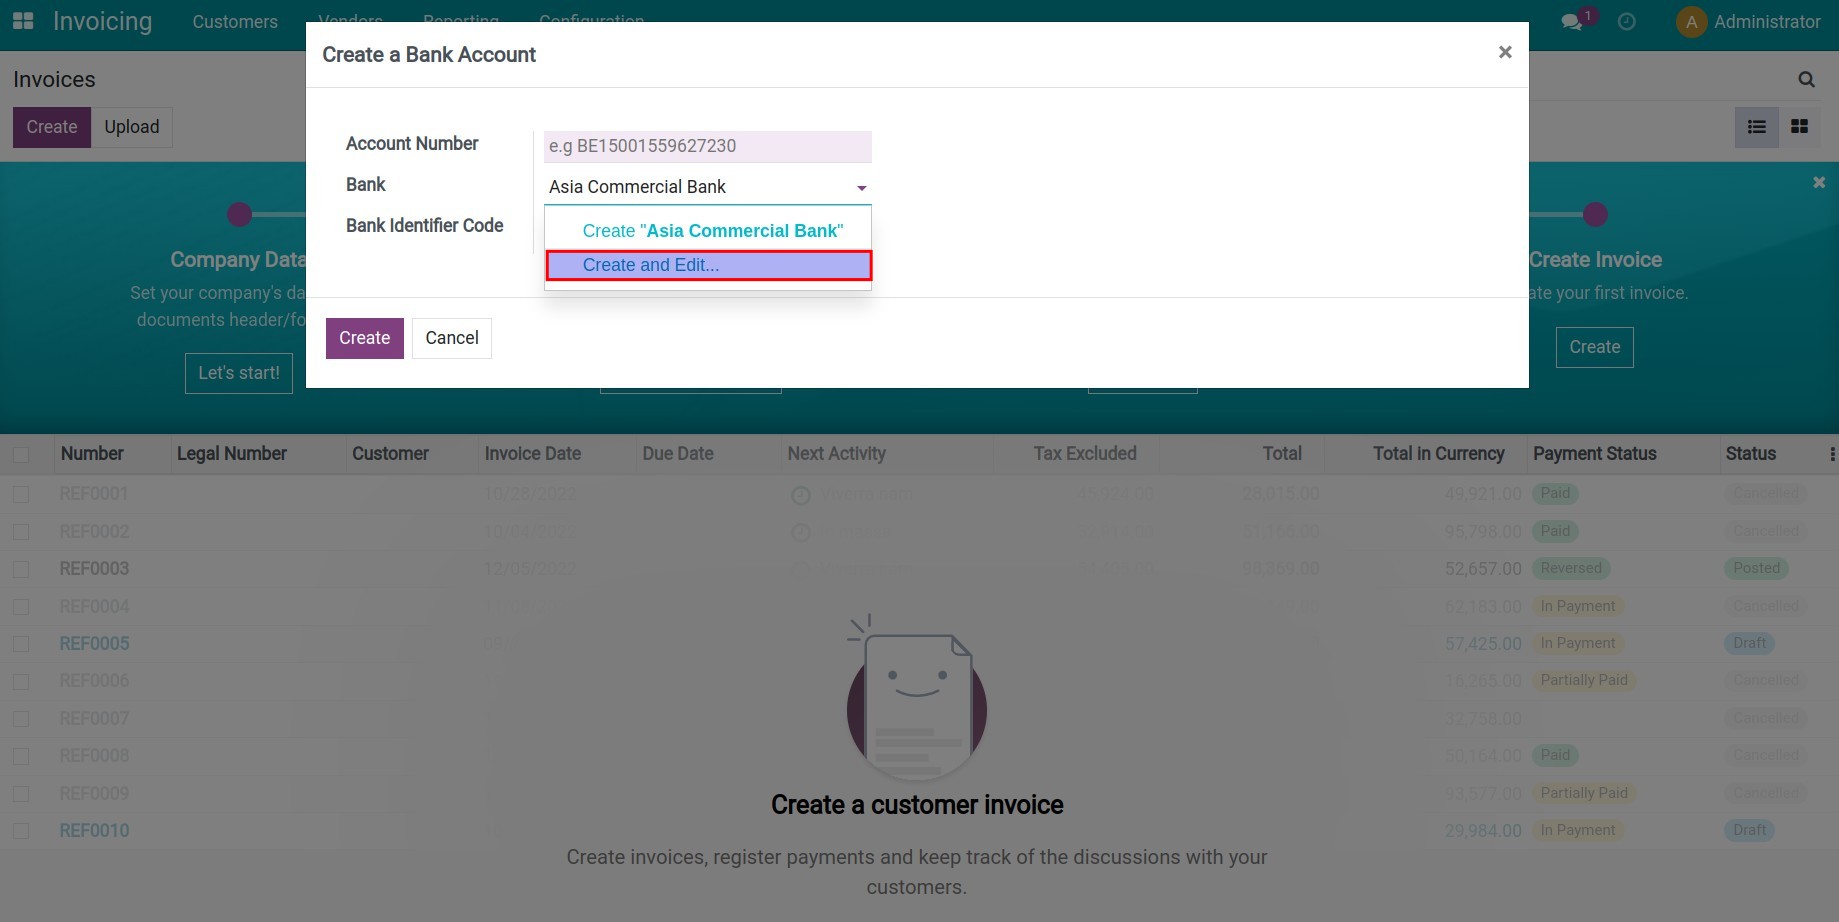
Task: Open the apps grid menu
Action: tap(22, 21)
